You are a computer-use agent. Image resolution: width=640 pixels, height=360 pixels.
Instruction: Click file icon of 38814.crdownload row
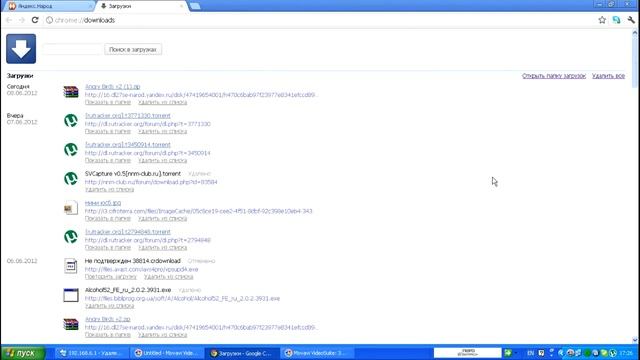[71, 266]
